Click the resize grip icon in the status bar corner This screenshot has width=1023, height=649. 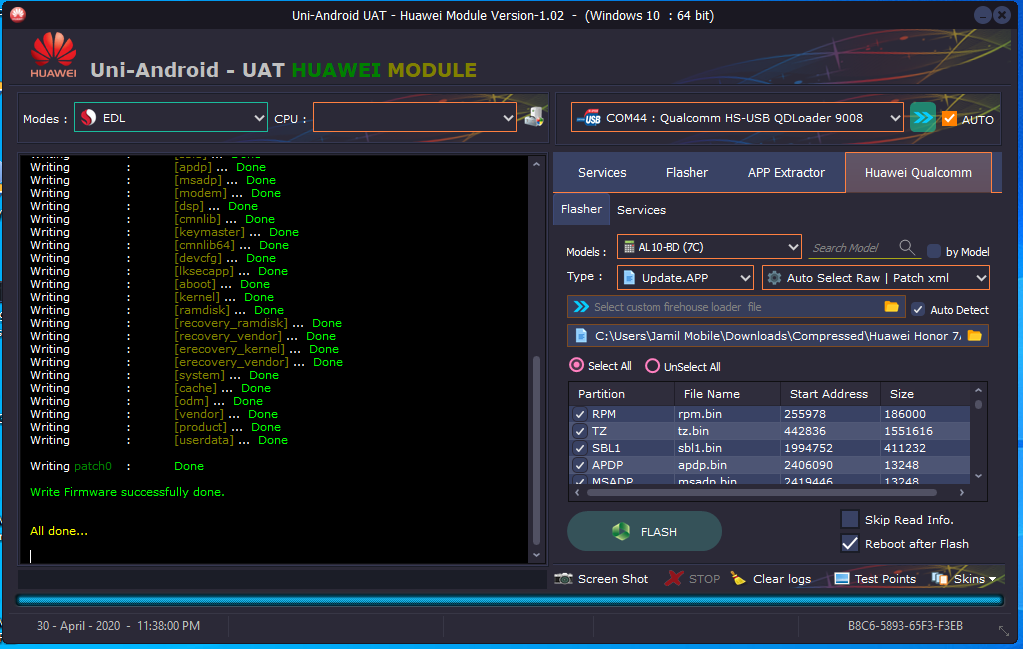(1003, 630)
